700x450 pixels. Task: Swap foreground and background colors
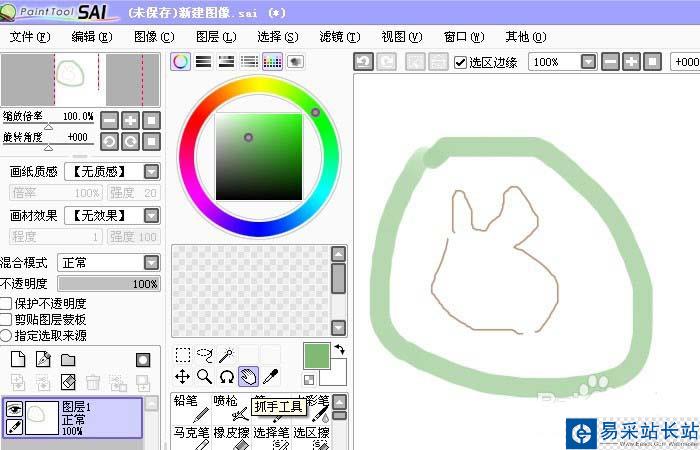[340, 349]
